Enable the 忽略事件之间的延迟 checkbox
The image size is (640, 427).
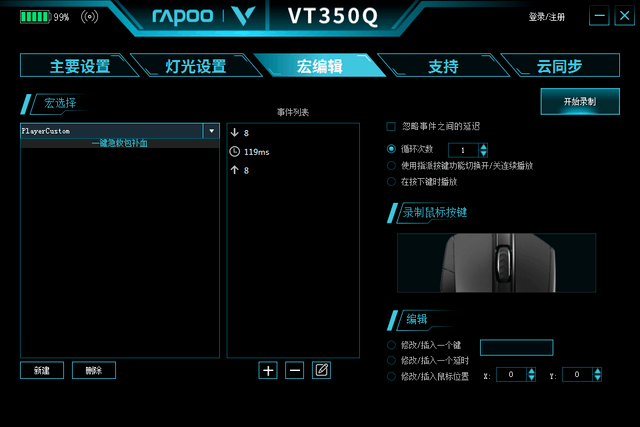point(391,126)
